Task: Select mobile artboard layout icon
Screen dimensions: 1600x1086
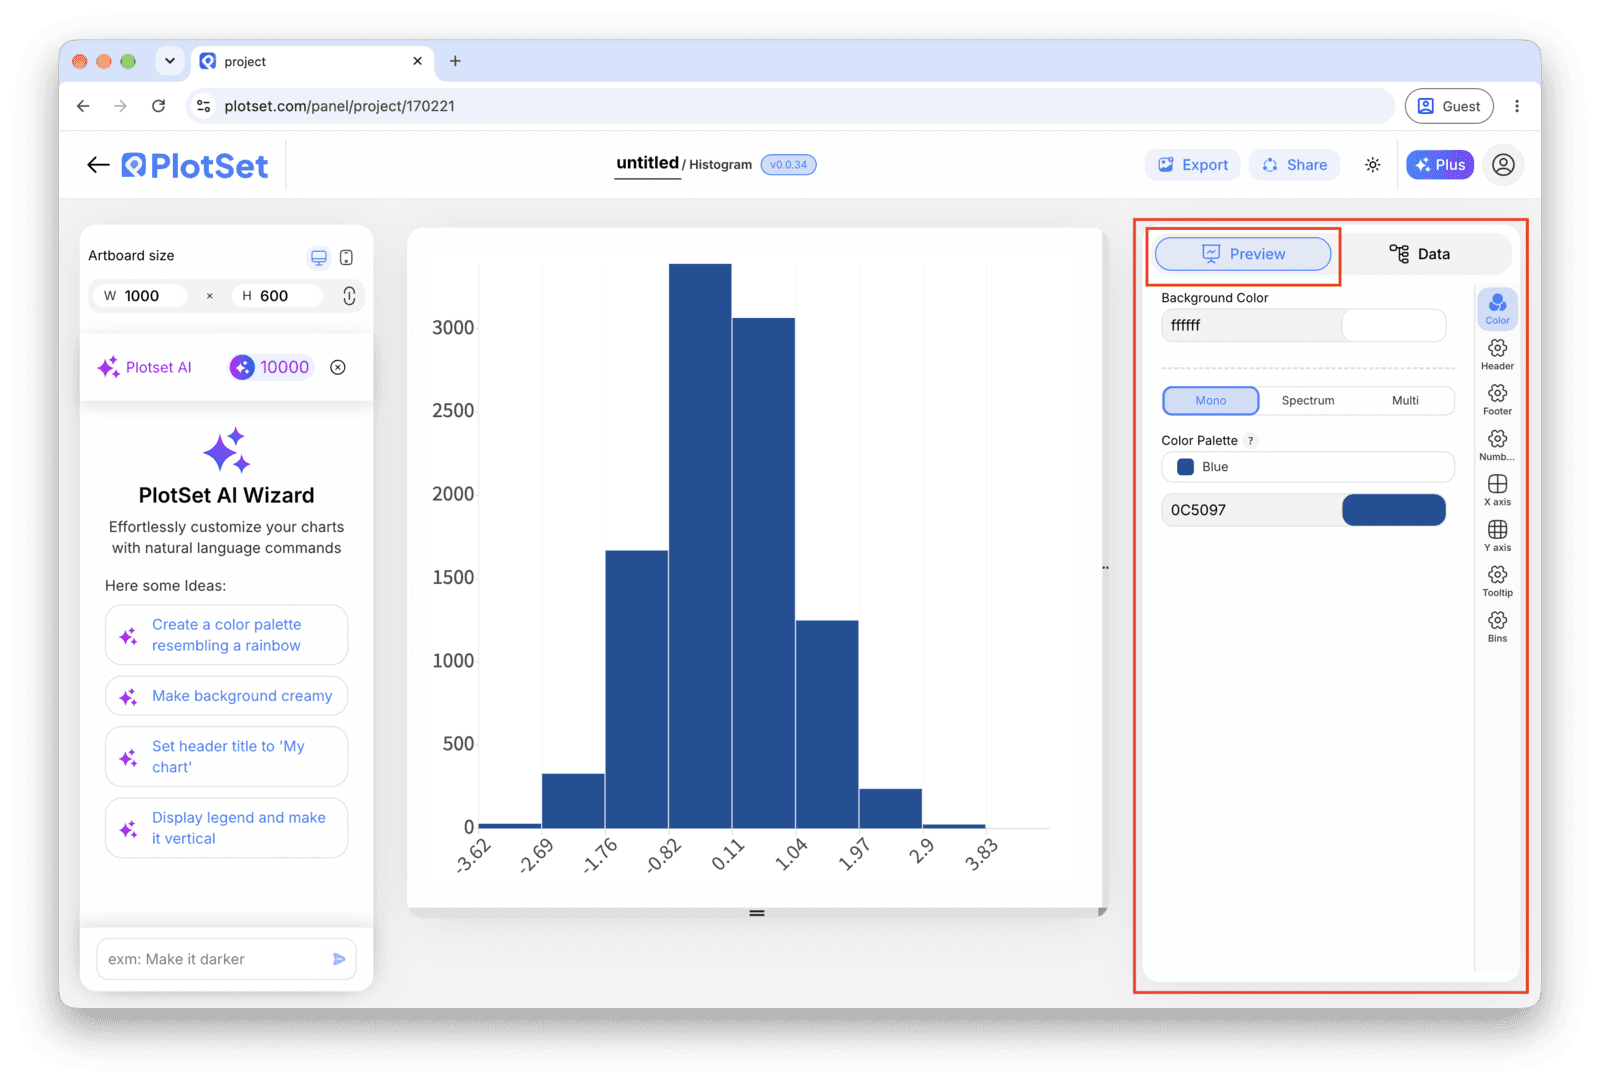Action: point(346,258)
